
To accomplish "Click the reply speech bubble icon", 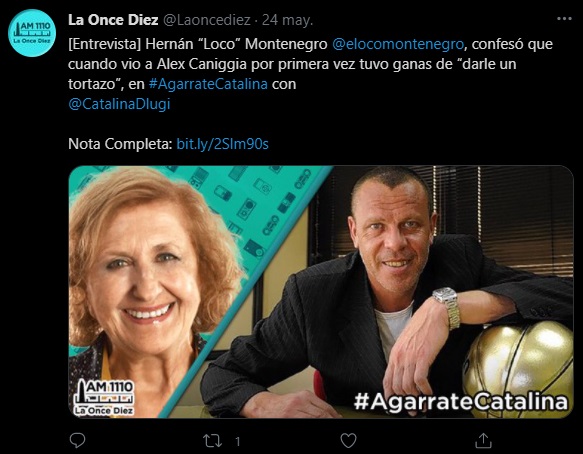I will pyautogui.click(x=77, y=441).
